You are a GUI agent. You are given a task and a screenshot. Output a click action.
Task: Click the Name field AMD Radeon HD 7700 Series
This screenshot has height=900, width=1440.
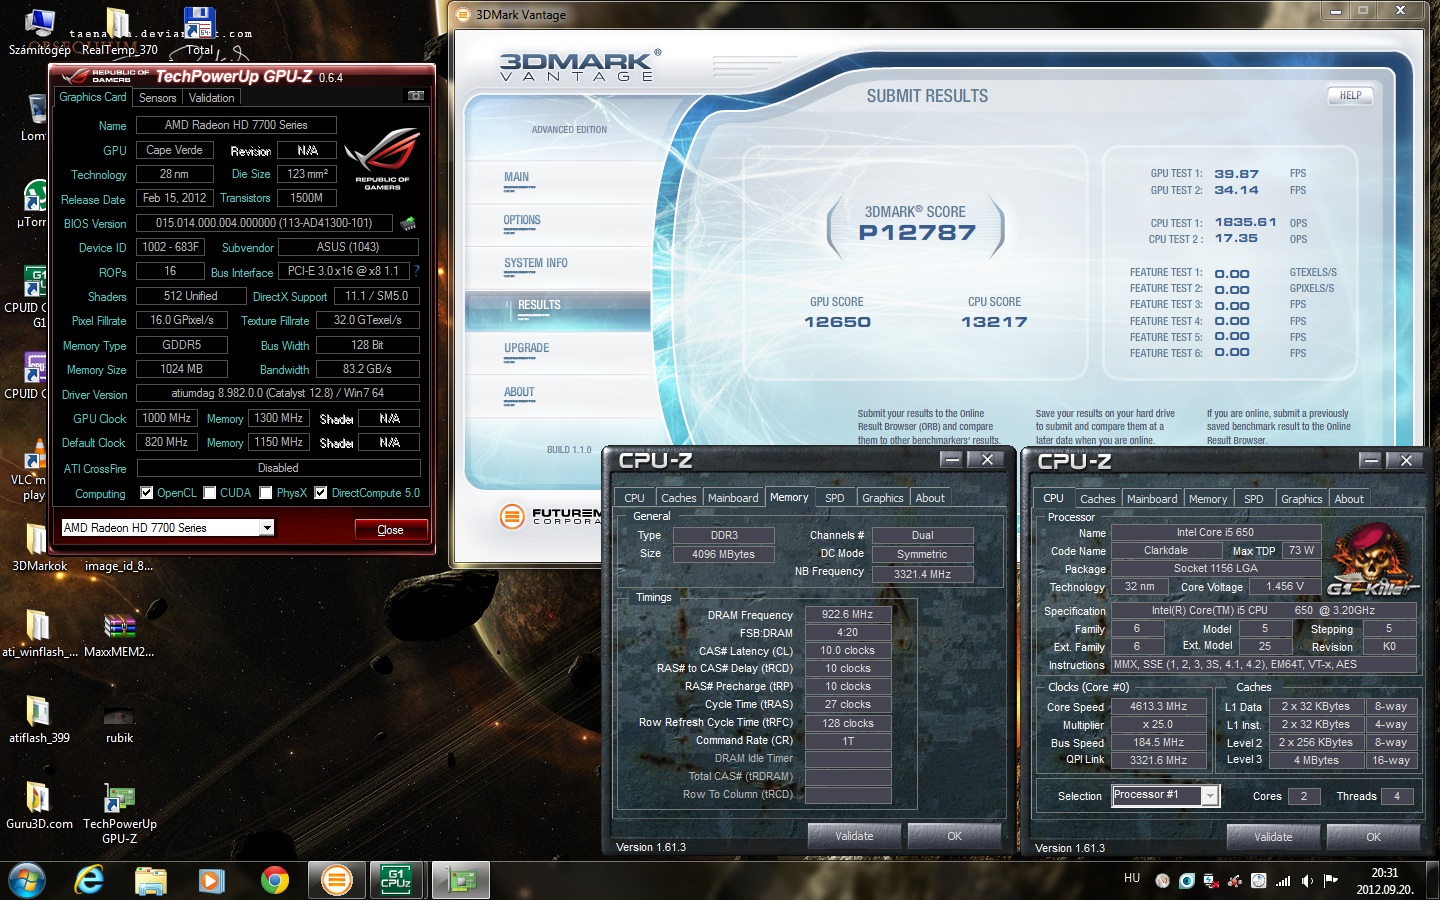pos(236,125)
